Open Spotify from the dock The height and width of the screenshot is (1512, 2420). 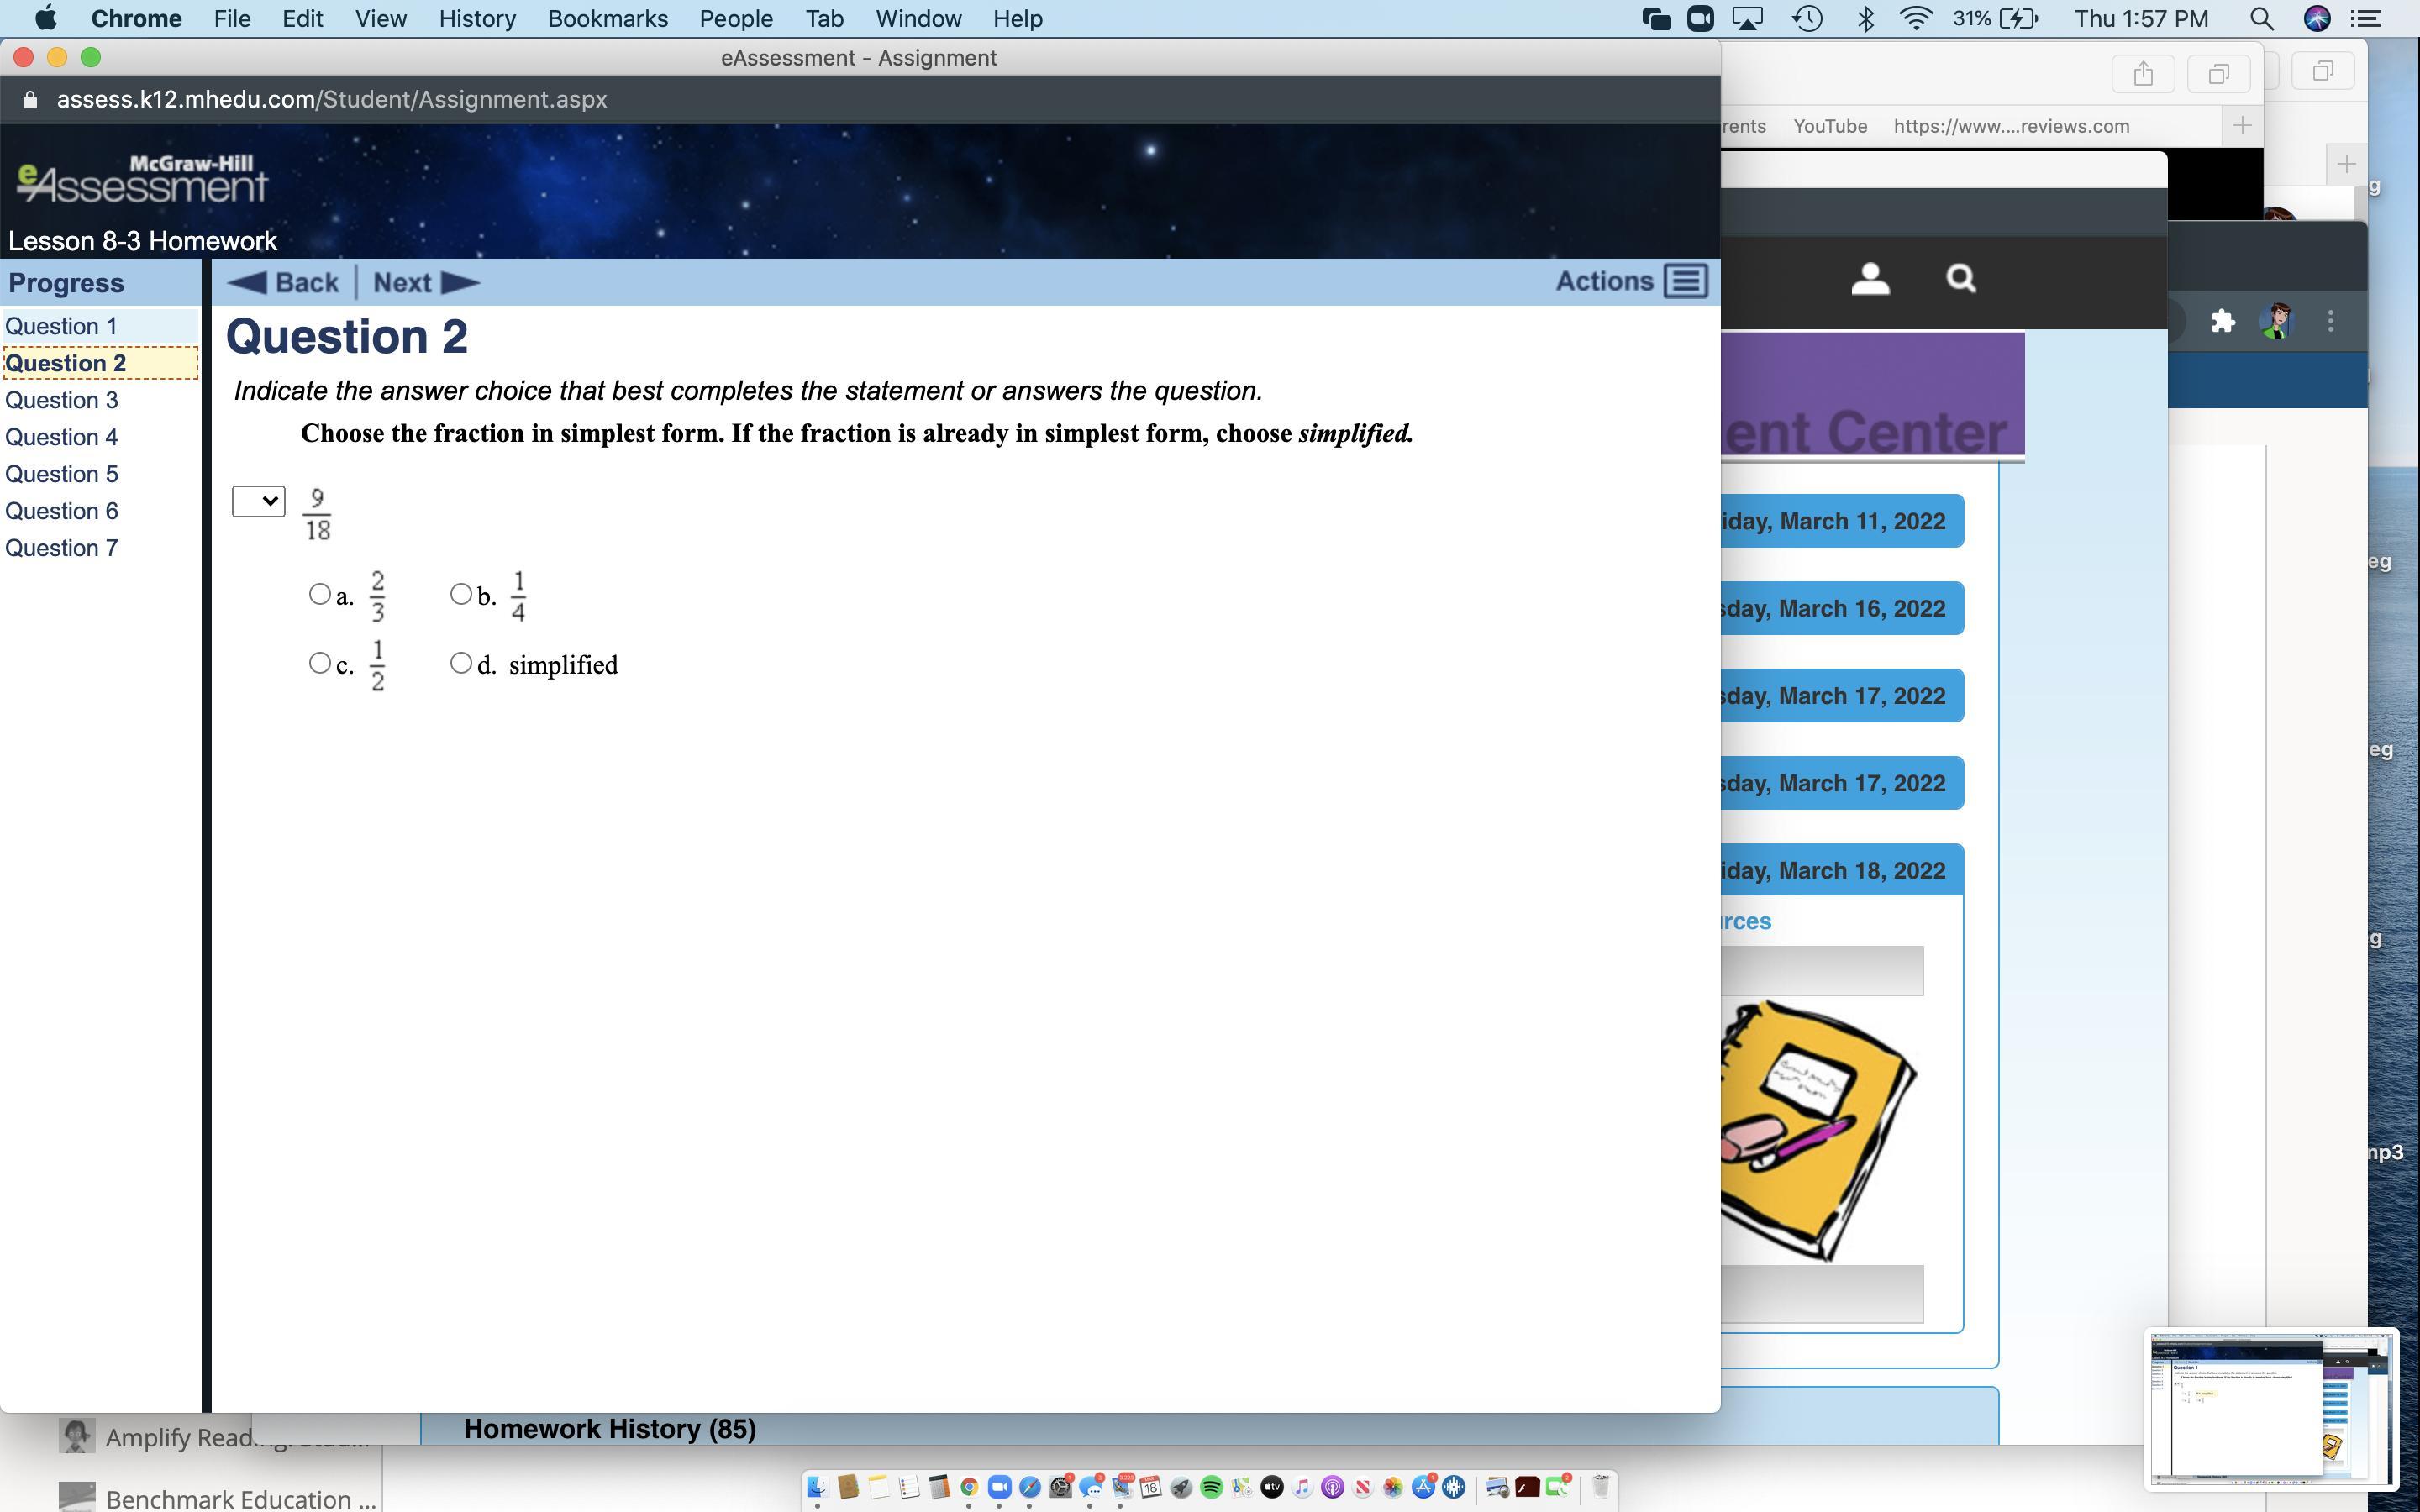(1211, 1487)
